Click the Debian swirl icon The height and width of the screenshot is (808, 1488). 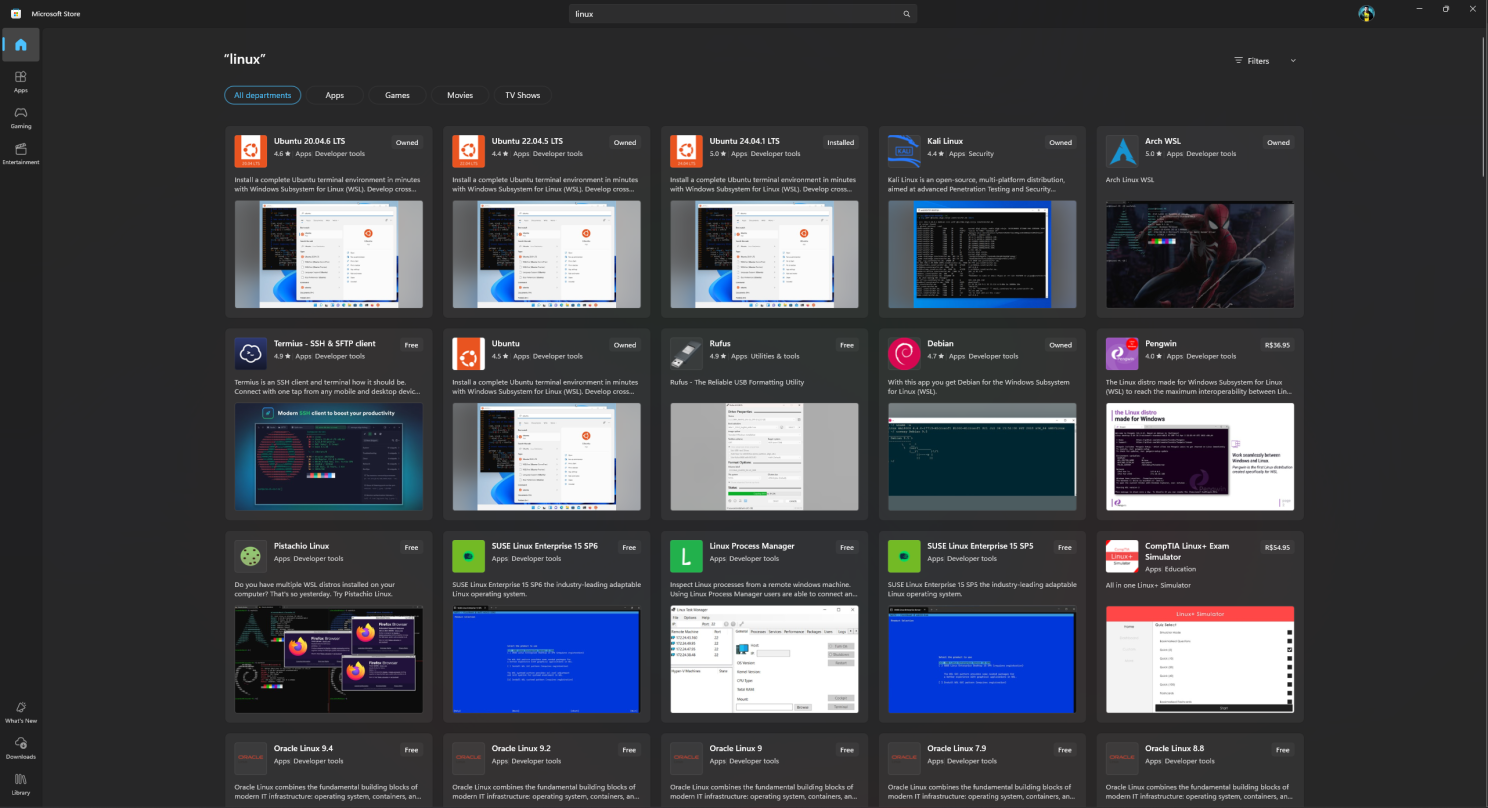coord(904,353)
